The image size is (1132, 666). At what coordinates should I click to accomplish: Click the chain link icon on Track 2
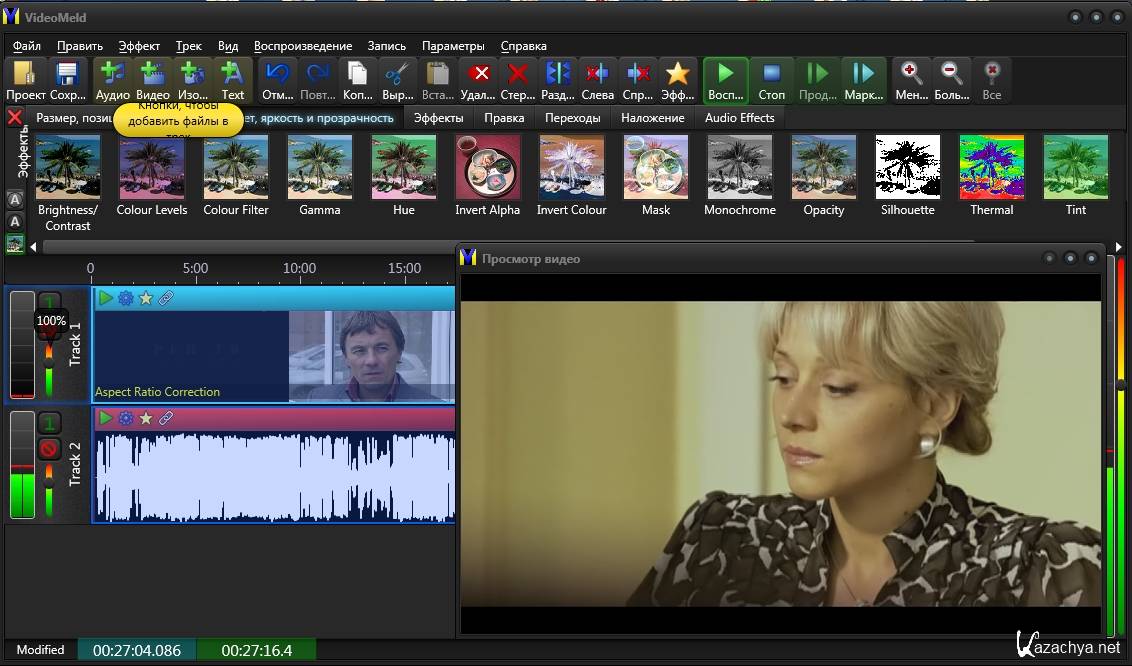click(x=166, y=418)
